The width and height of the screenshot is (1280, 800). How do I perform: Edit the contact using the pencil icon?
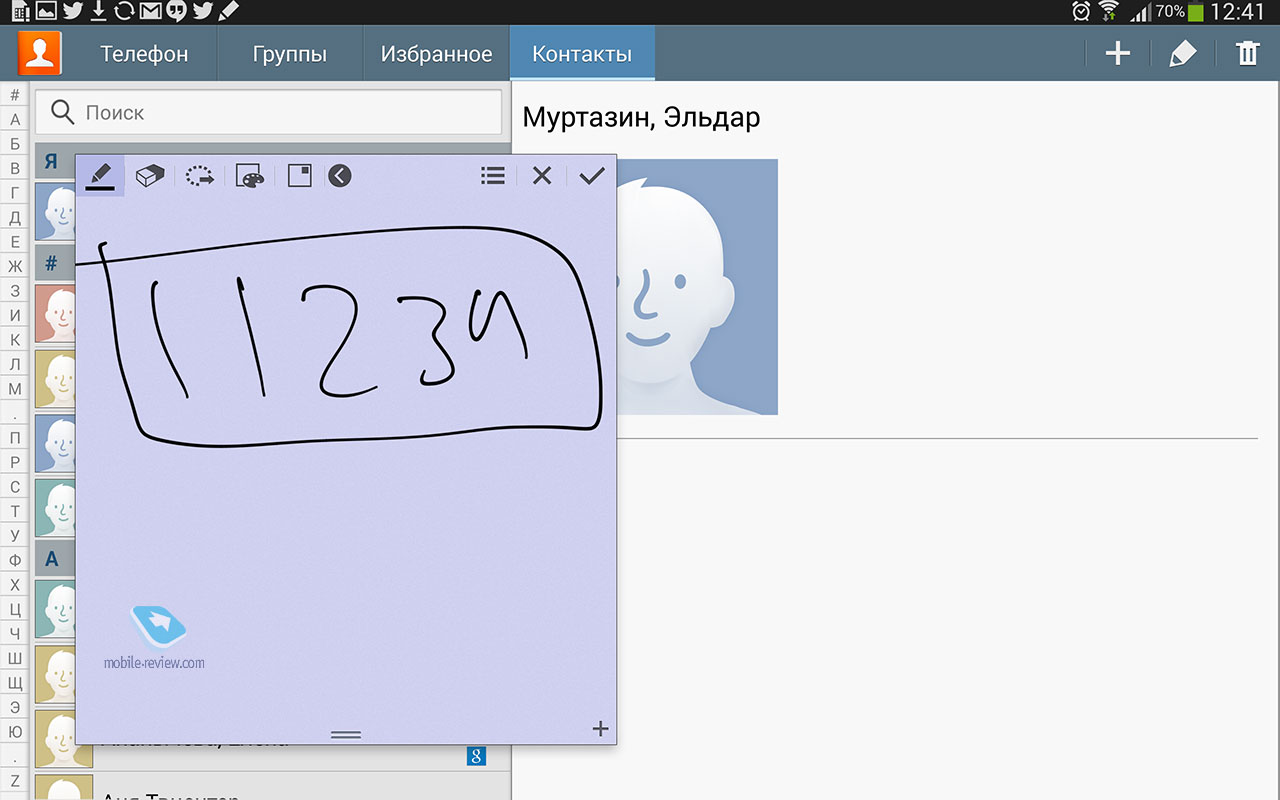point(1183,53)
